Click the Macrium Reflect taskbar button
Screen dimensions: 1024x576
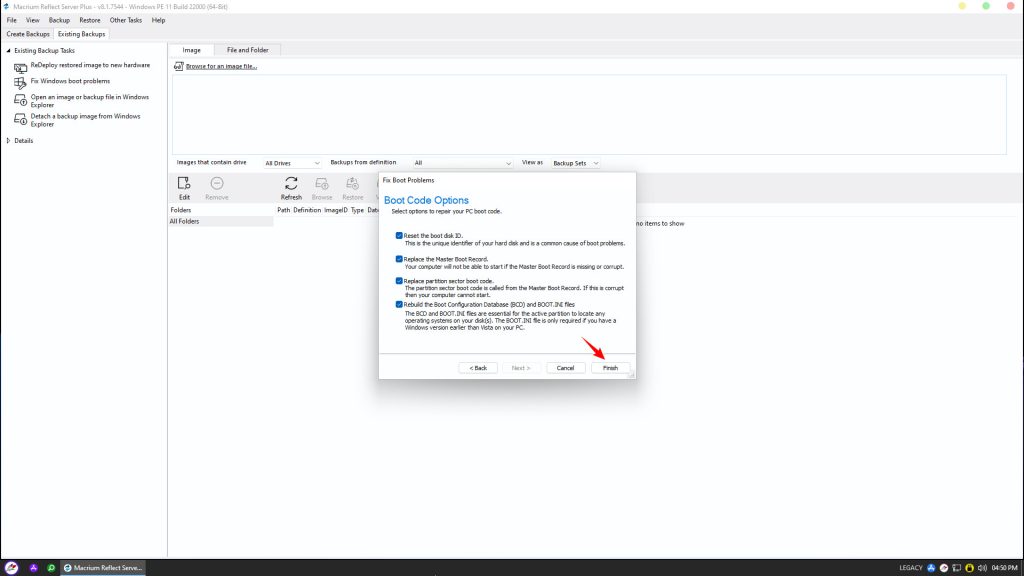point(103,568)
